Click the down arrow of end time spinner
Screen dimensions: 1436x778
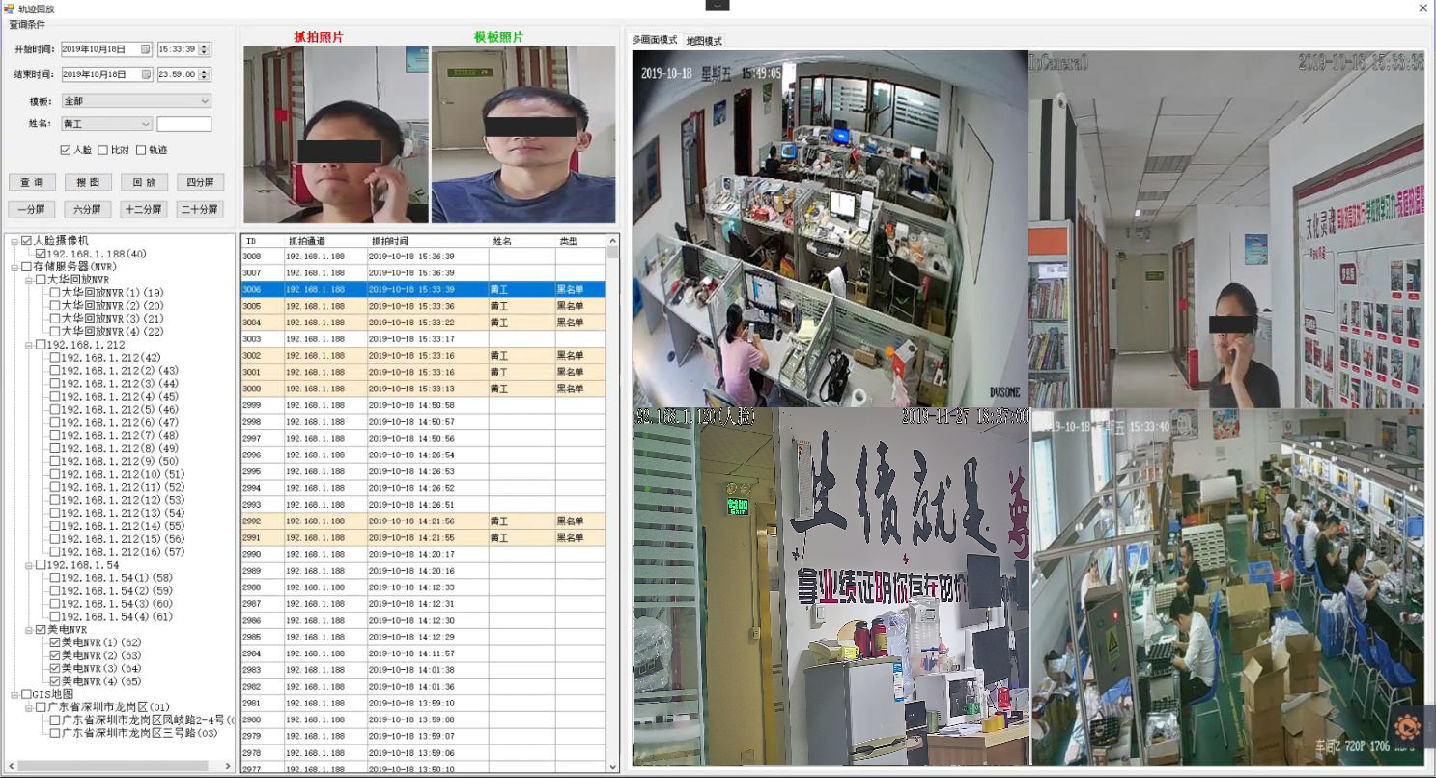click(x=205, y=78)
